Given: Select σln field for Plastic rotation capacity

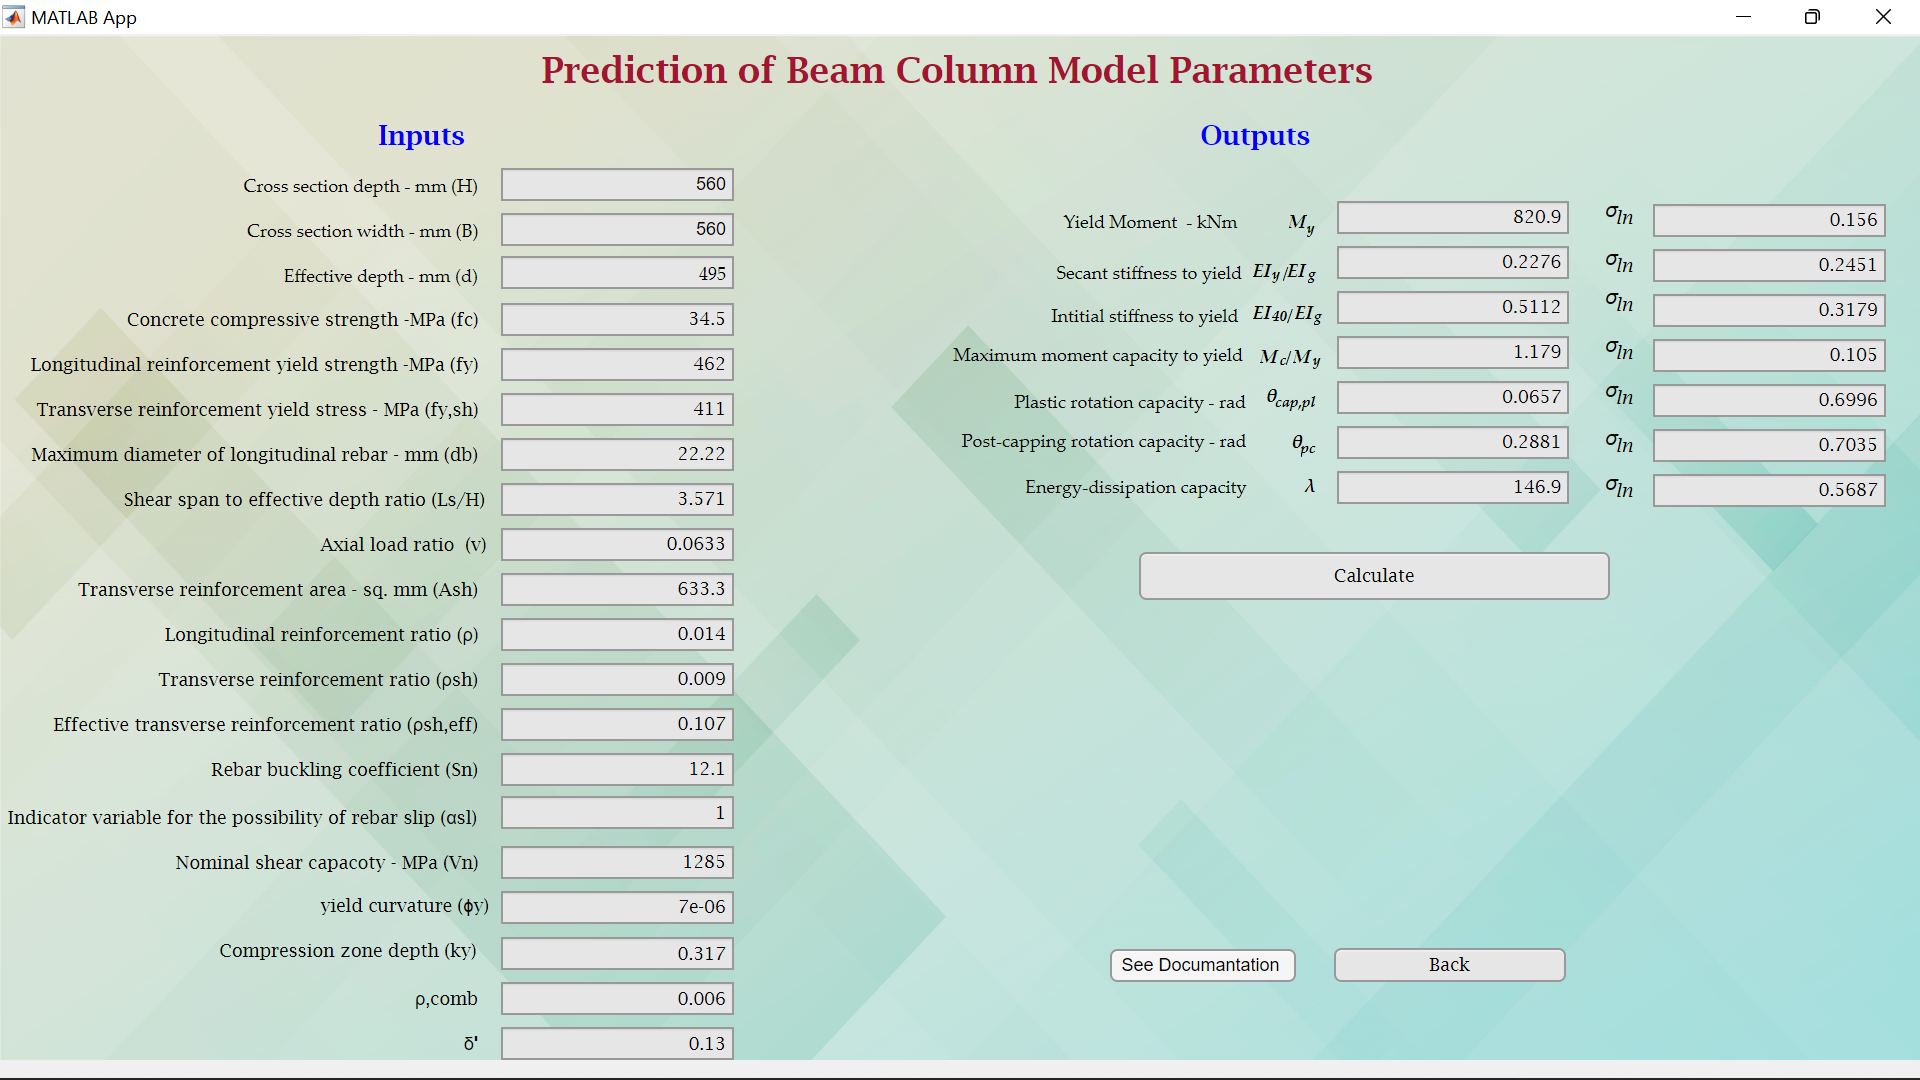Looking at the screenshot, I should [x=1768, y=401].
